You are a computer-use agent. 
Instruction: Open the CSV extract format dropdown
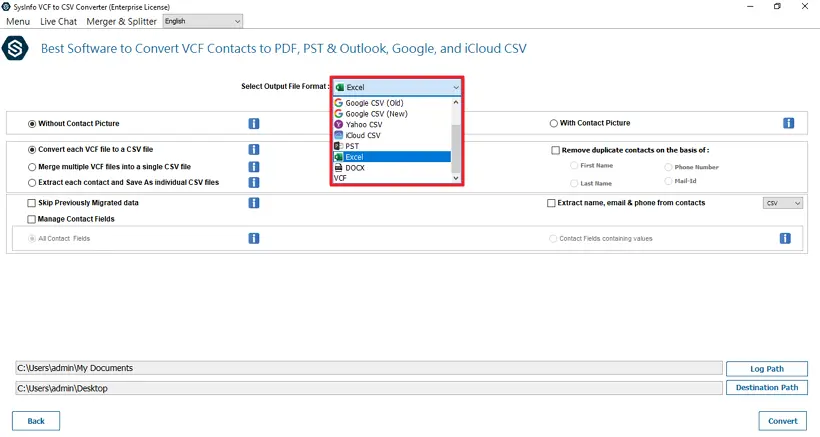tap(782, 203)
